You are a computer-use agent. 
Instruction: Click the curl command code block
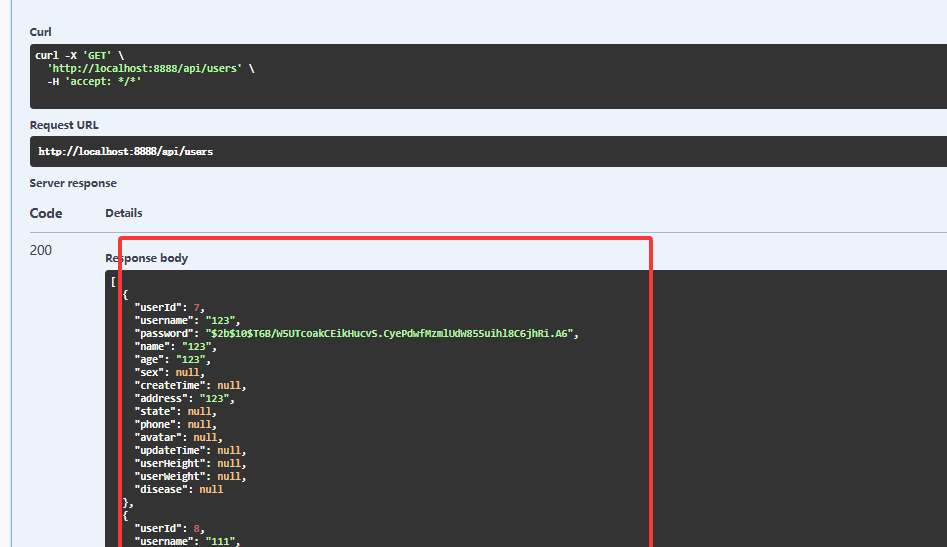point(488,76)
